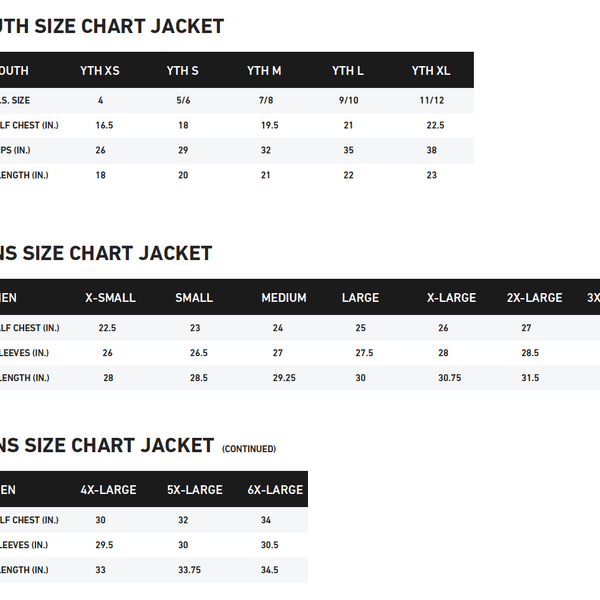Select the 5X-LARGE column header
This screenshot has width=600, height=600.
point(194,490)
